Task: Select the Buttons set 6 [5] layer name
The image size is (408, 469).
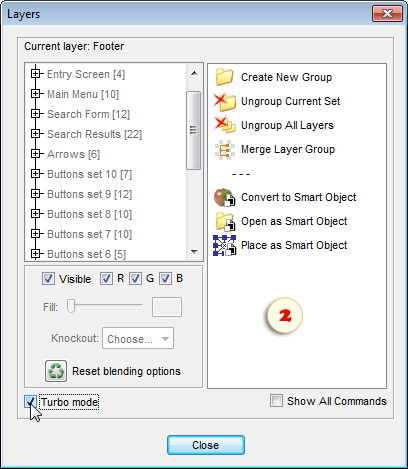Action: [86, 254]
